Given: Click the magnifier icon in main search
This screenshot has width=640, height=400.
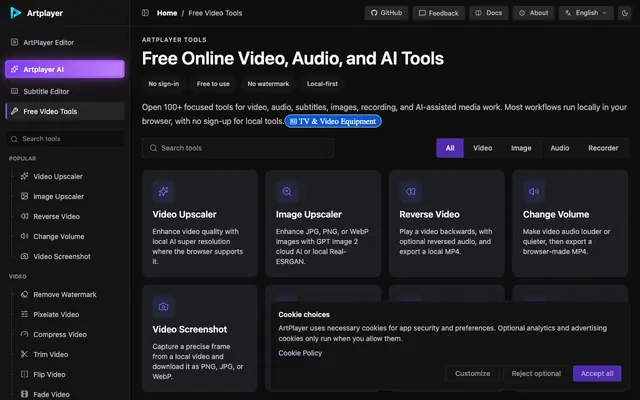Looking at the screenshot, I should click(x=153, y=148).
